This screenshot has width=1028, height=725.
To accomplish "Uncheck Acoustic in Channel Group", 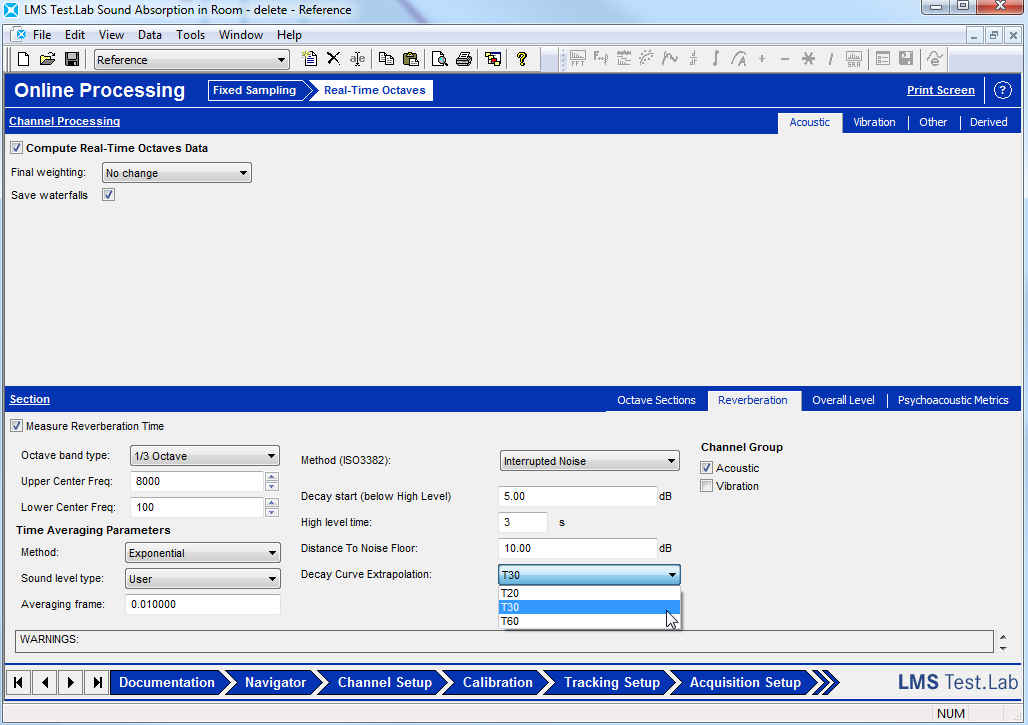I will click(x=706, y=468).
